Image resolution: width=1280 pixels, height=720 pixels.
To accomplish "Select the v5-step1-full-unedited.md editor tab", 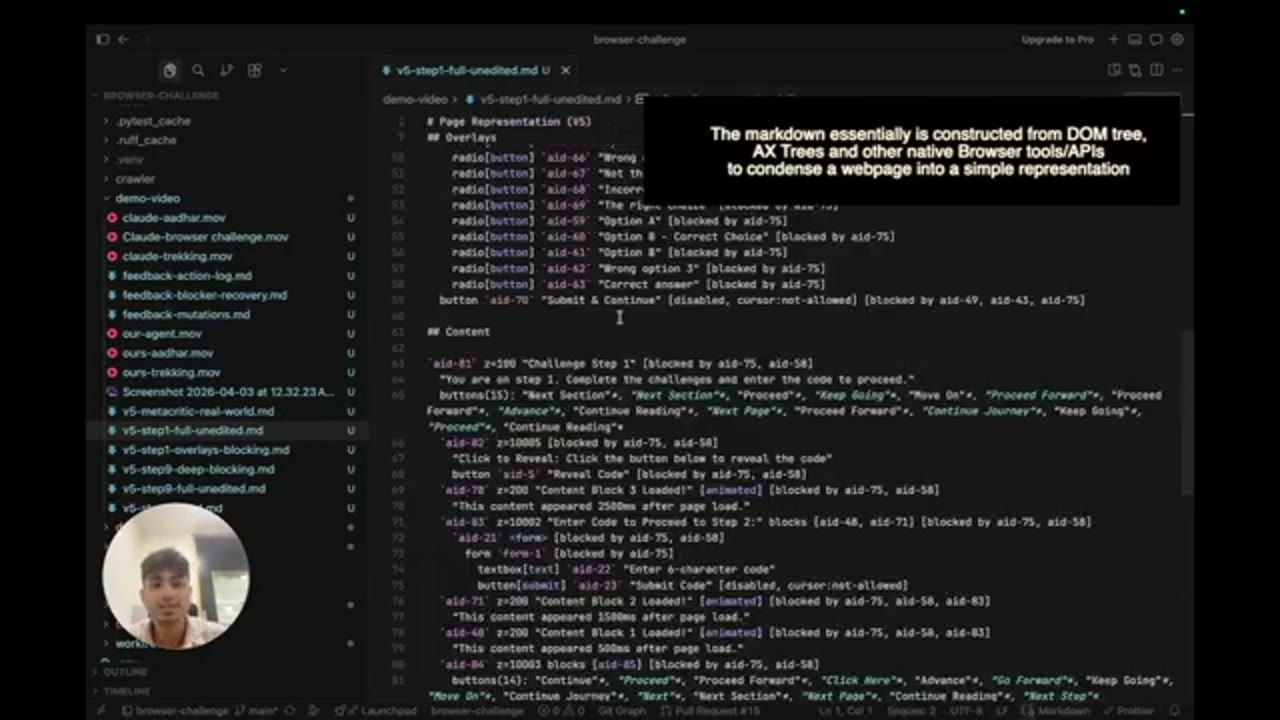I will tap(474, 70).
